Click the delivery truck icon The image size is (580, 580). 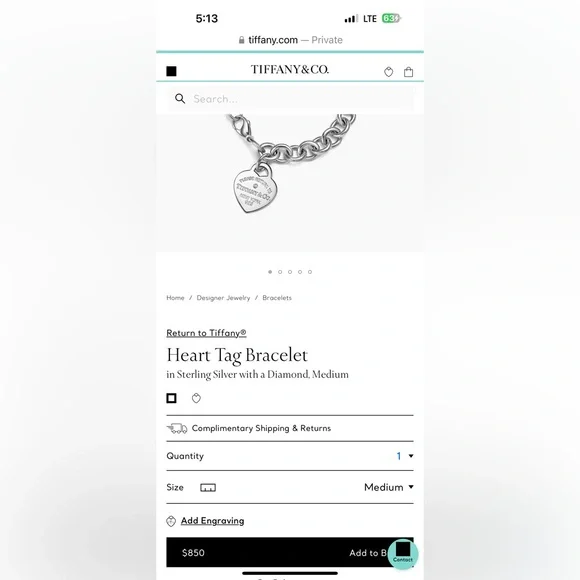(x=177, y=428)
